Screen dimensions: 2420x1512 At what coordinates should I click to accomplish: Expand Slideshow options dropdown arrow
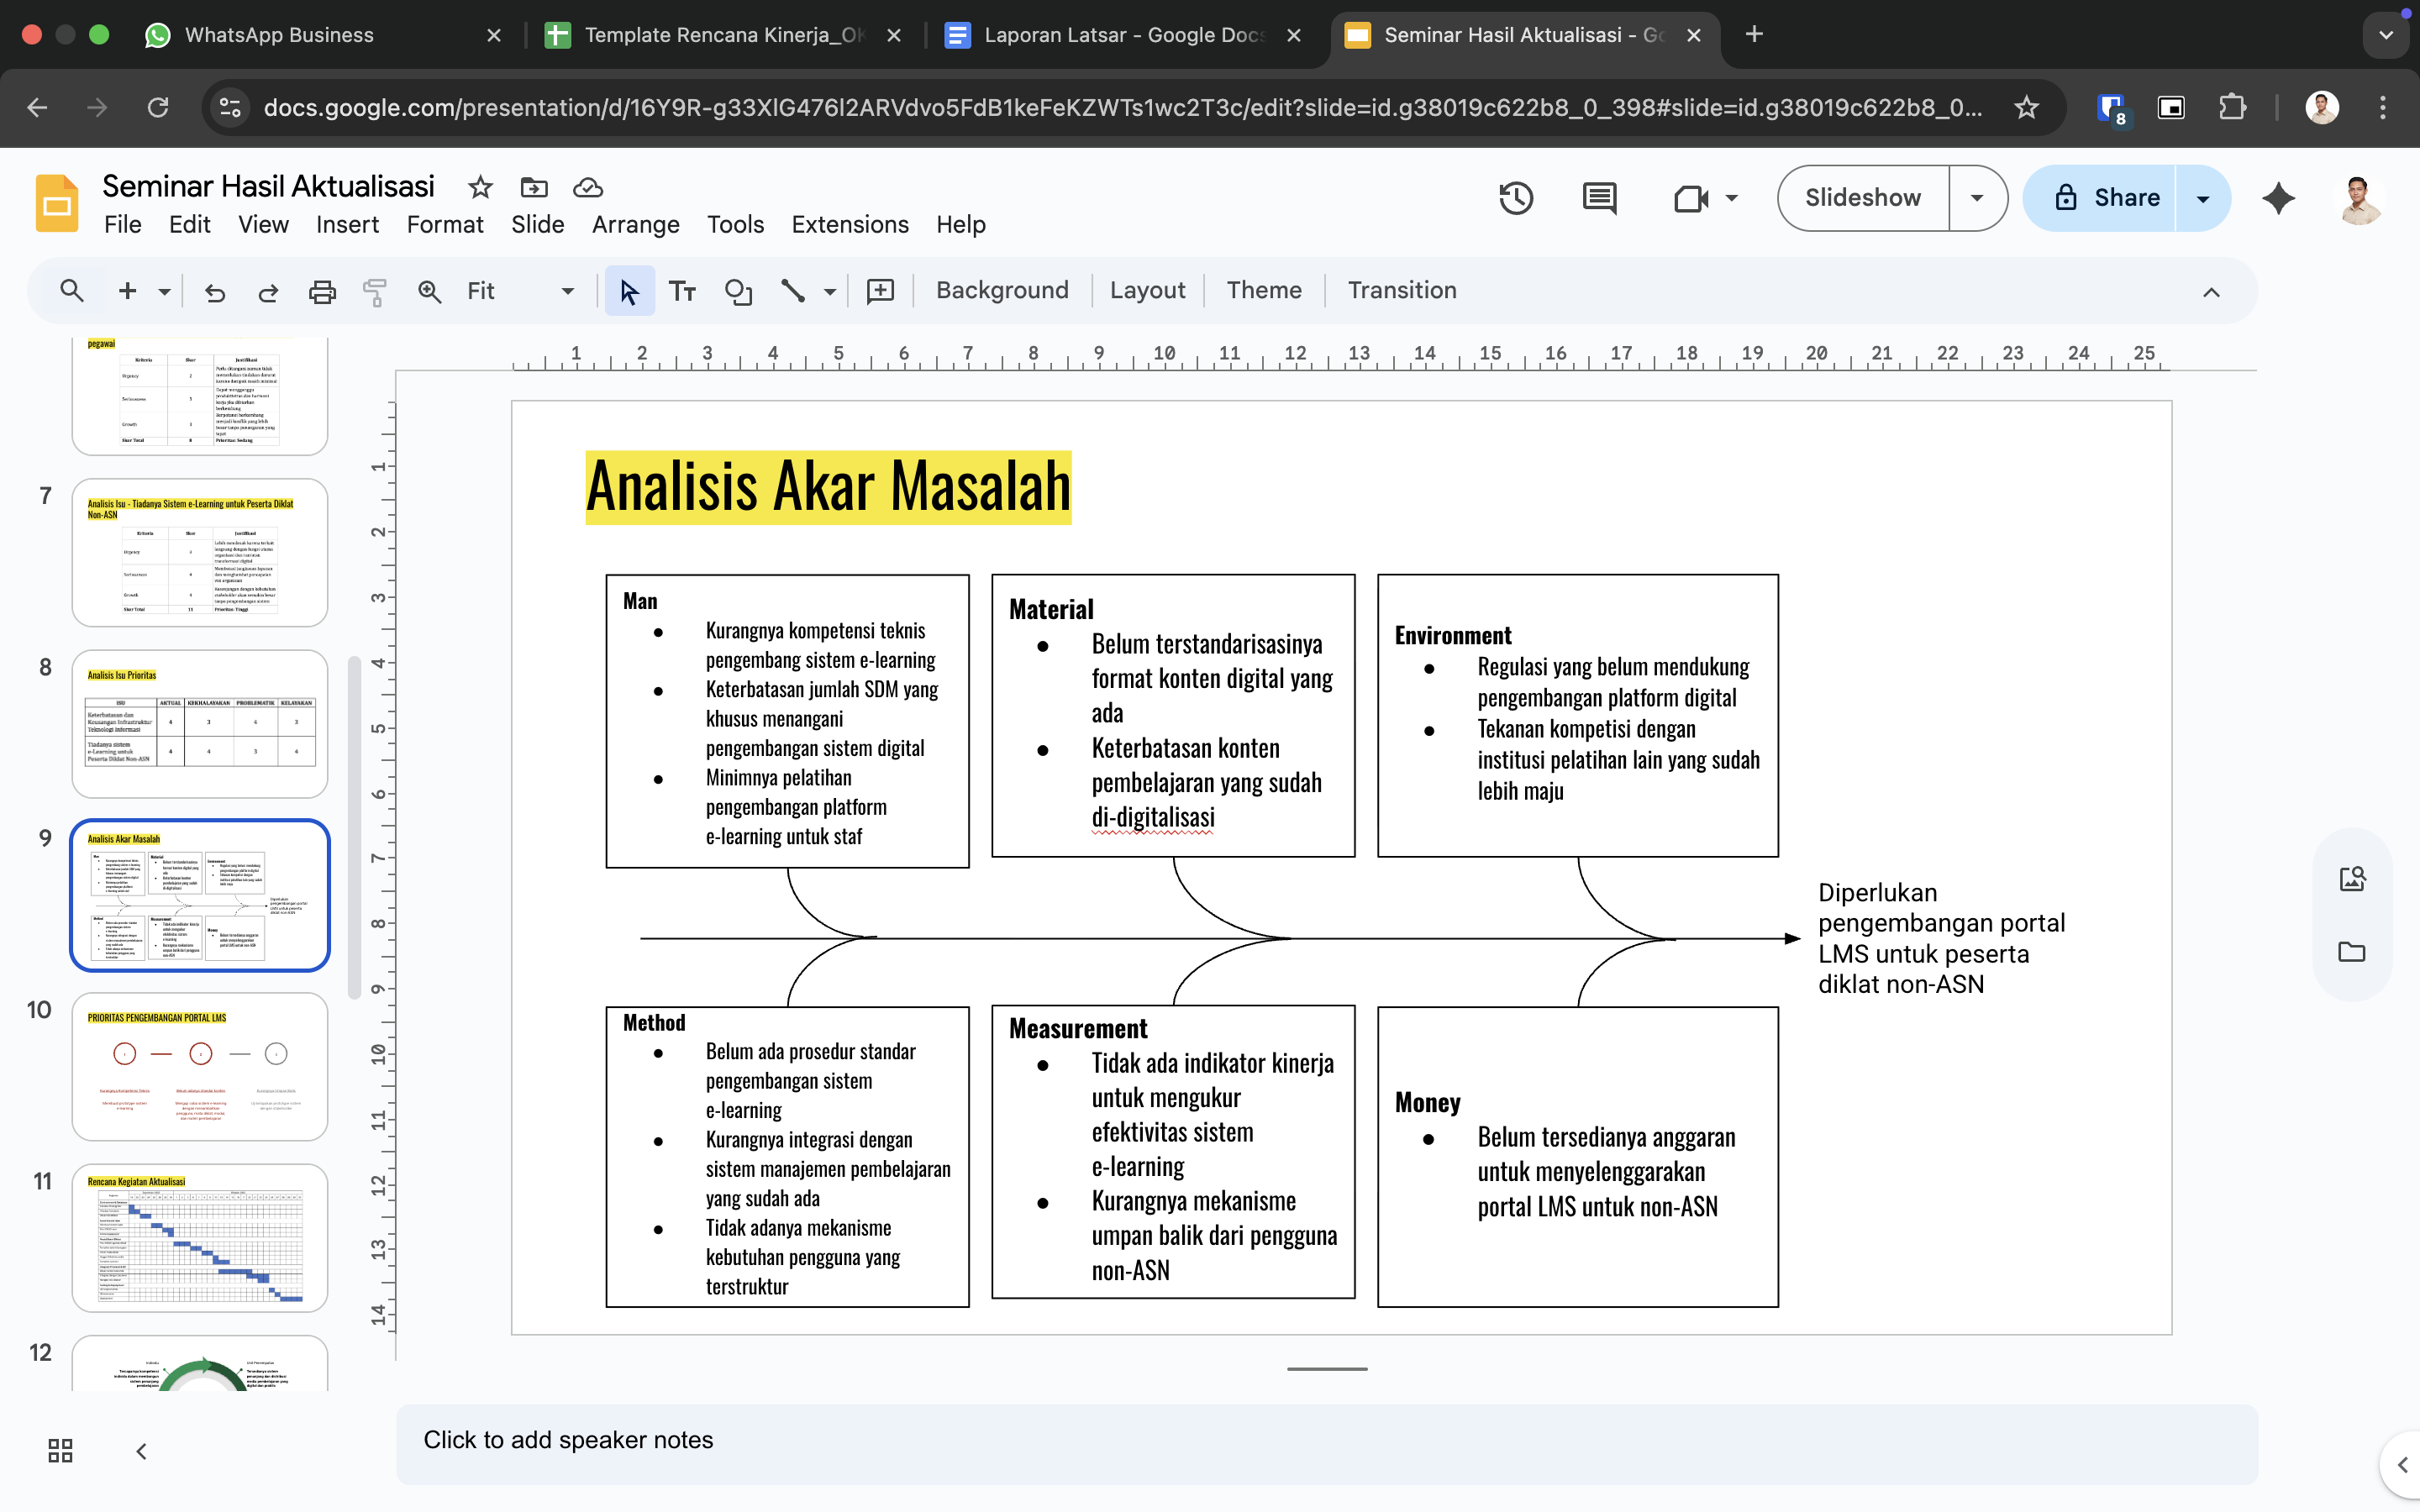click(1976, 198)
